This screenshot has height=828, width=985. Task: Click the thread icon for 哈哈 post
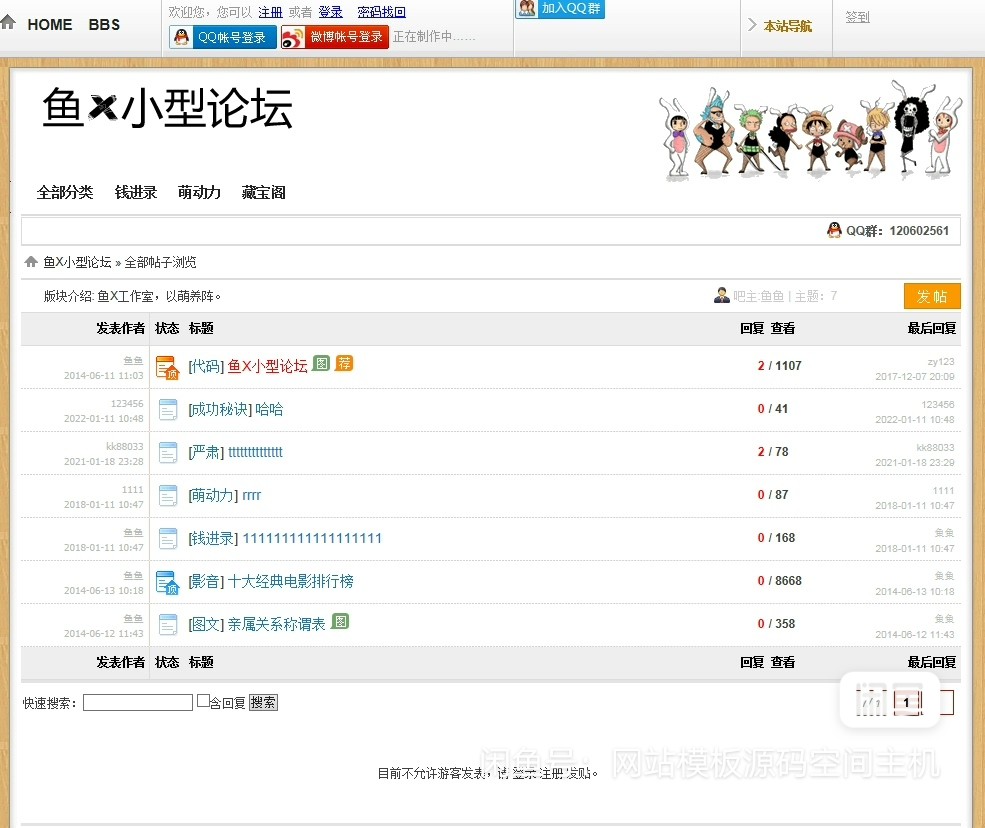tap(168, 410)
